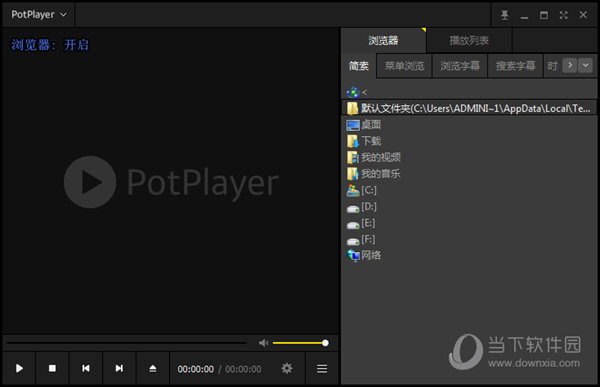
Task: Close the PotPlayer window
Action: point(583,15)
